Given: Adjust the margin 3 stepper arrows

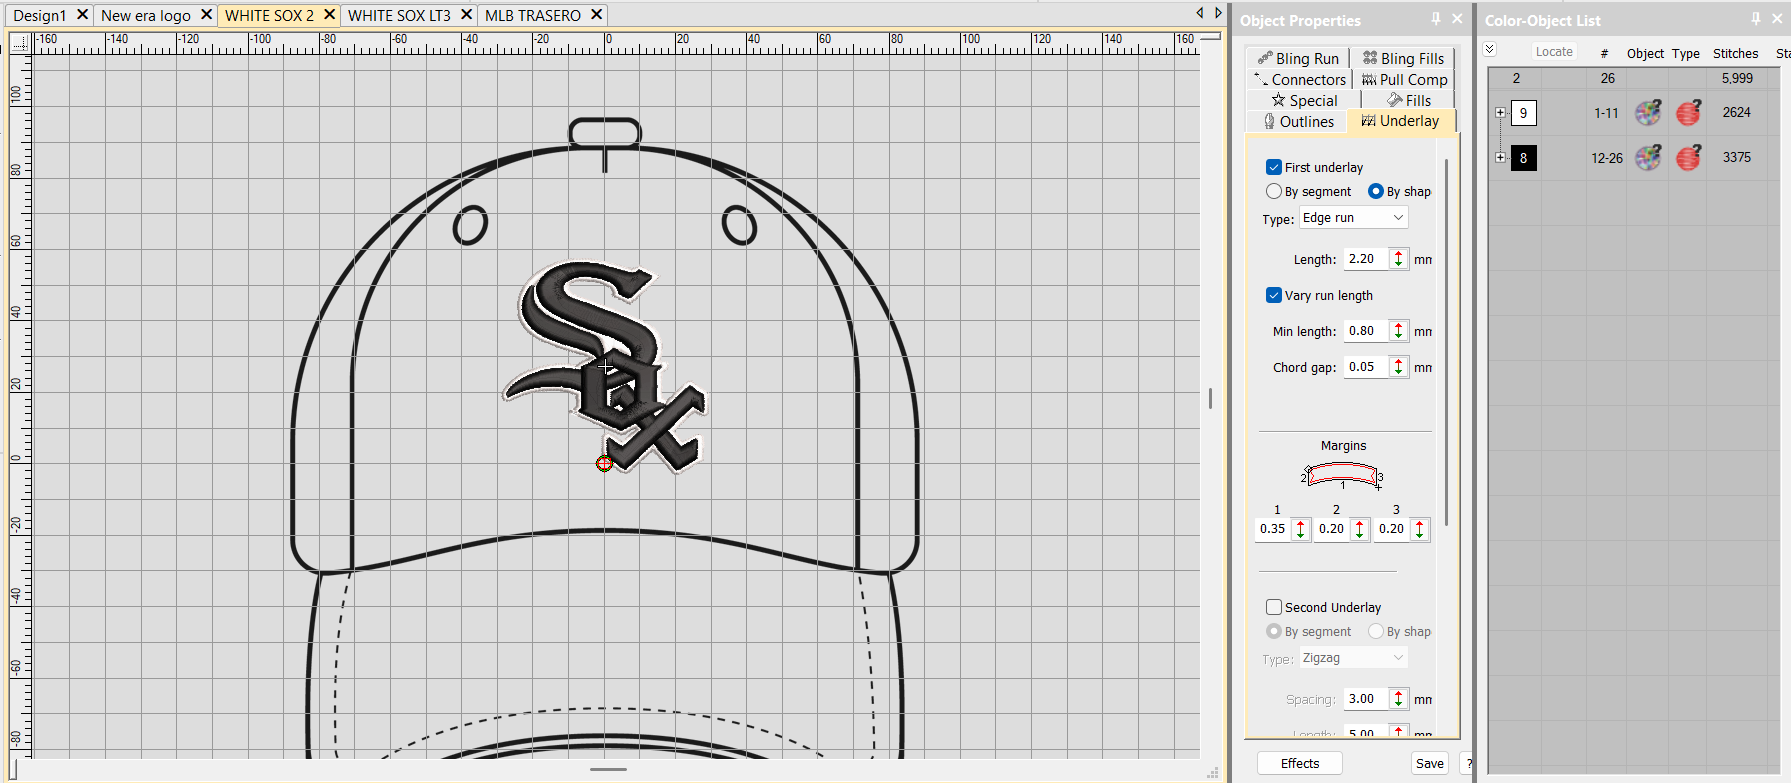Looking at the screenshot, I should point(1419,529).
